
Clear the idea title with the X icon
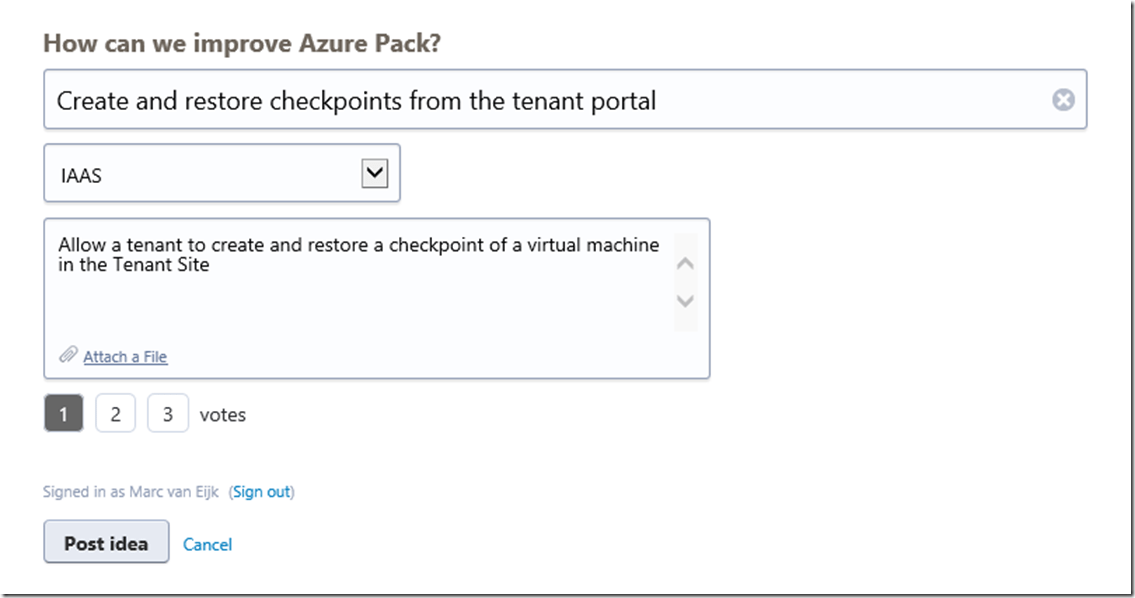[1063, 99]
